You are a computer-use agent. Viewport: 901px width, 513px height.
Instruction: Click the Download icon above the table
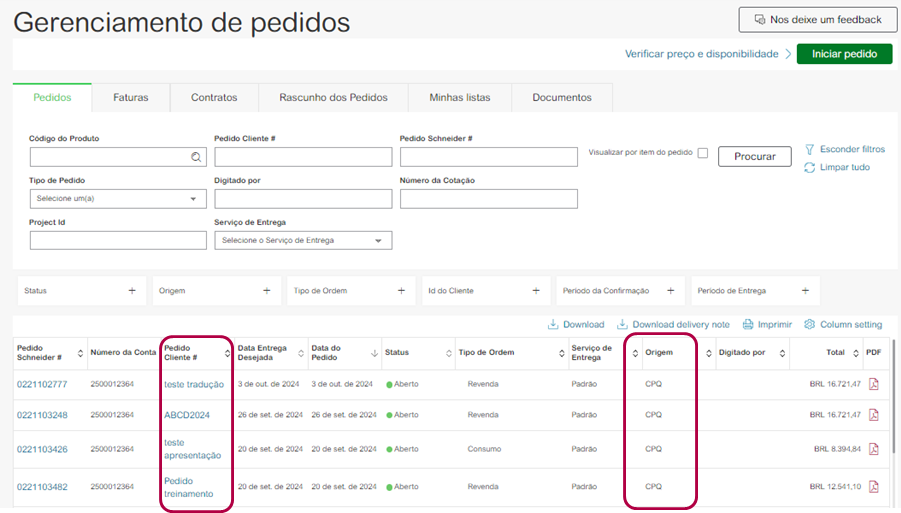coord(553,325)
